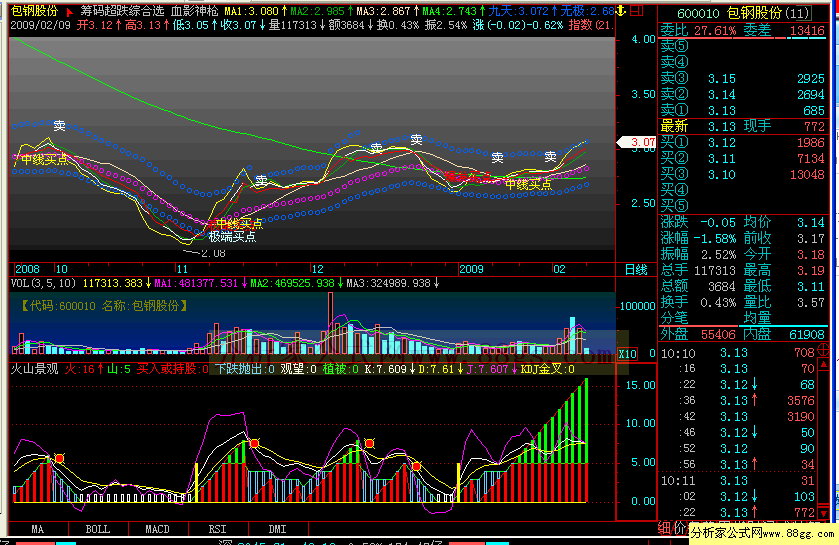This screenshot has width=839, height=545.
Task: Click the KDJ金叉:0 readout
Action: point(547,369)
